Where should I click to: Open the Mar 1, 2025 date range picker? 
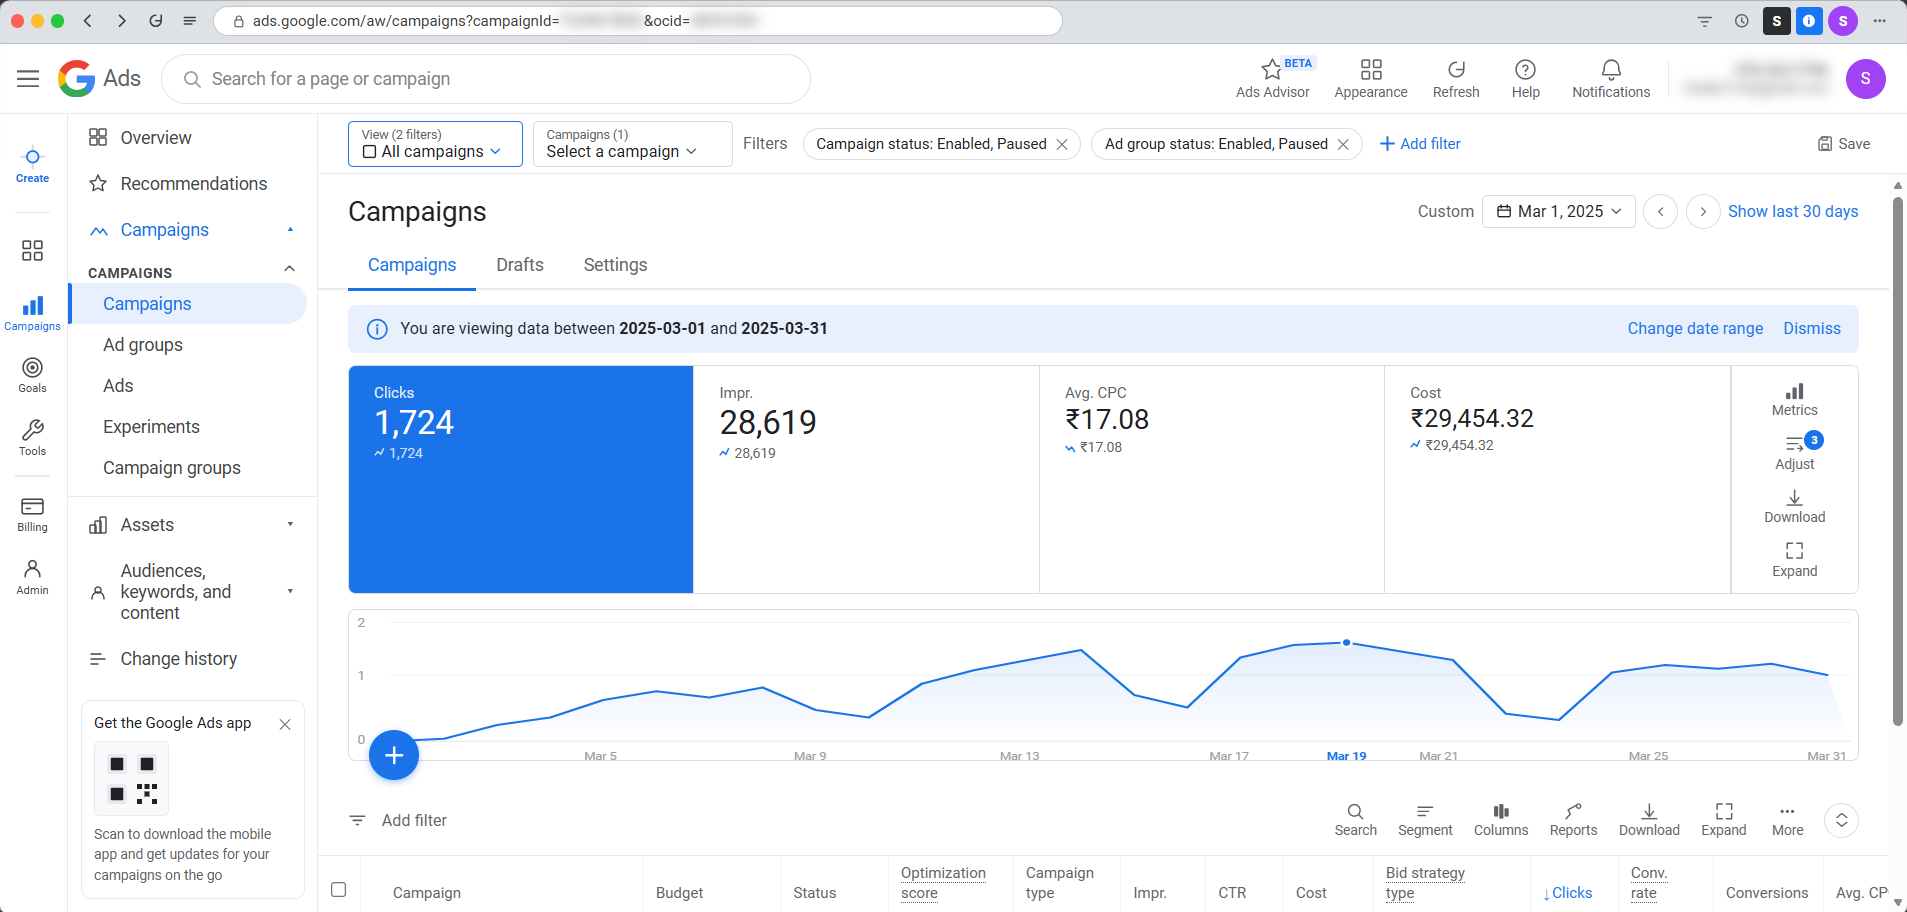(x=1559, y=211)
